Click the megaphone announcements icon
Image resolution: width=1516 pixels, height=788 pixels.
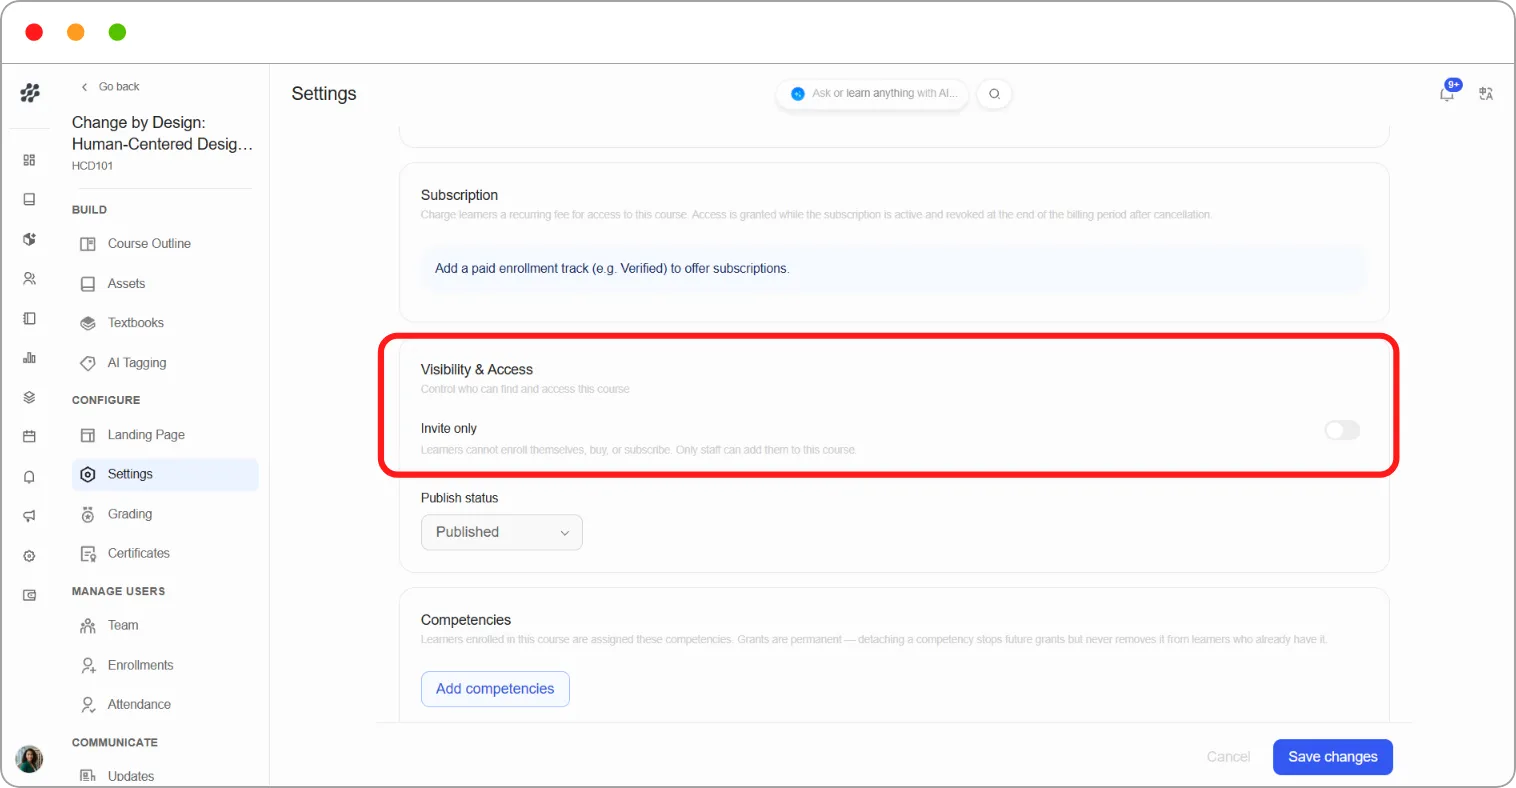point(29,516)
